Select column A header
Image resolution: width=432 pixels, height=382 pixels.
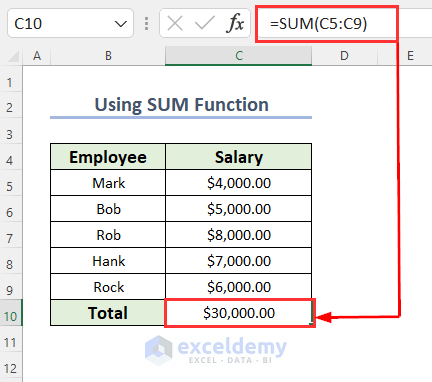[x=37, y=56]
